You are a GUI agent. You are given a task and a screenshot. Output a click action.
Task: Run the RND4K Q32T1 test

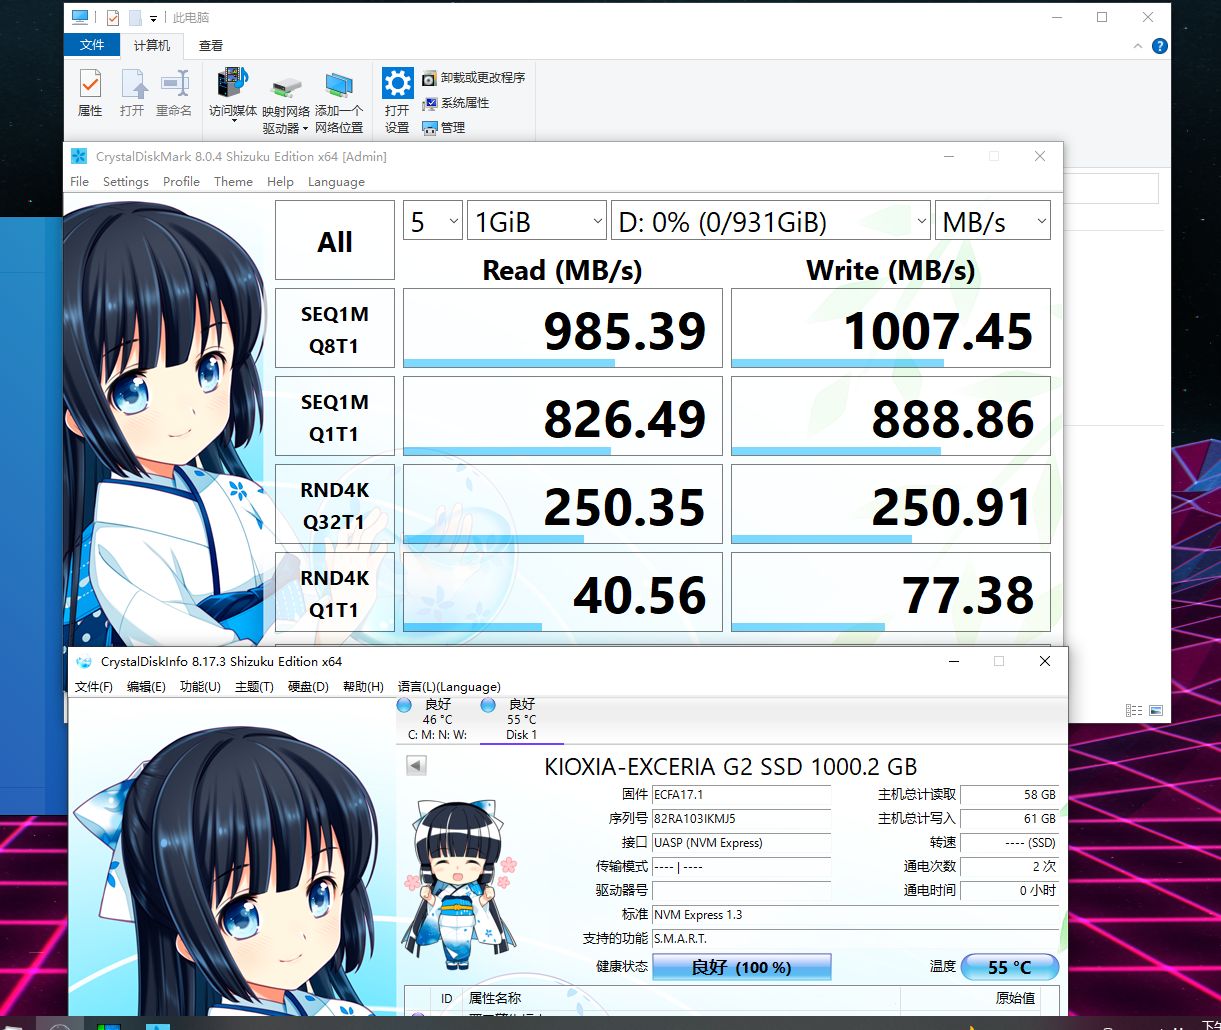[335, 505]
